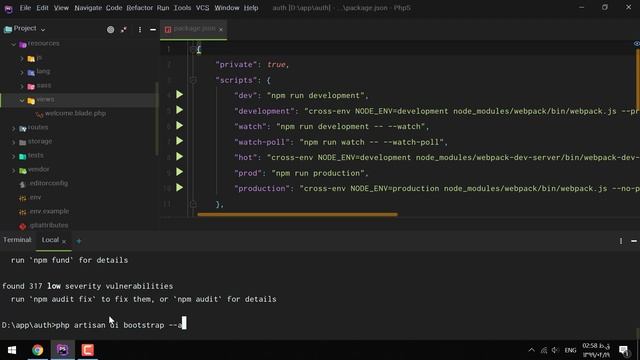Run the "hot" script gutter icon
The width and height of the screenshot is (640, 360).
[x=180, y=157]
